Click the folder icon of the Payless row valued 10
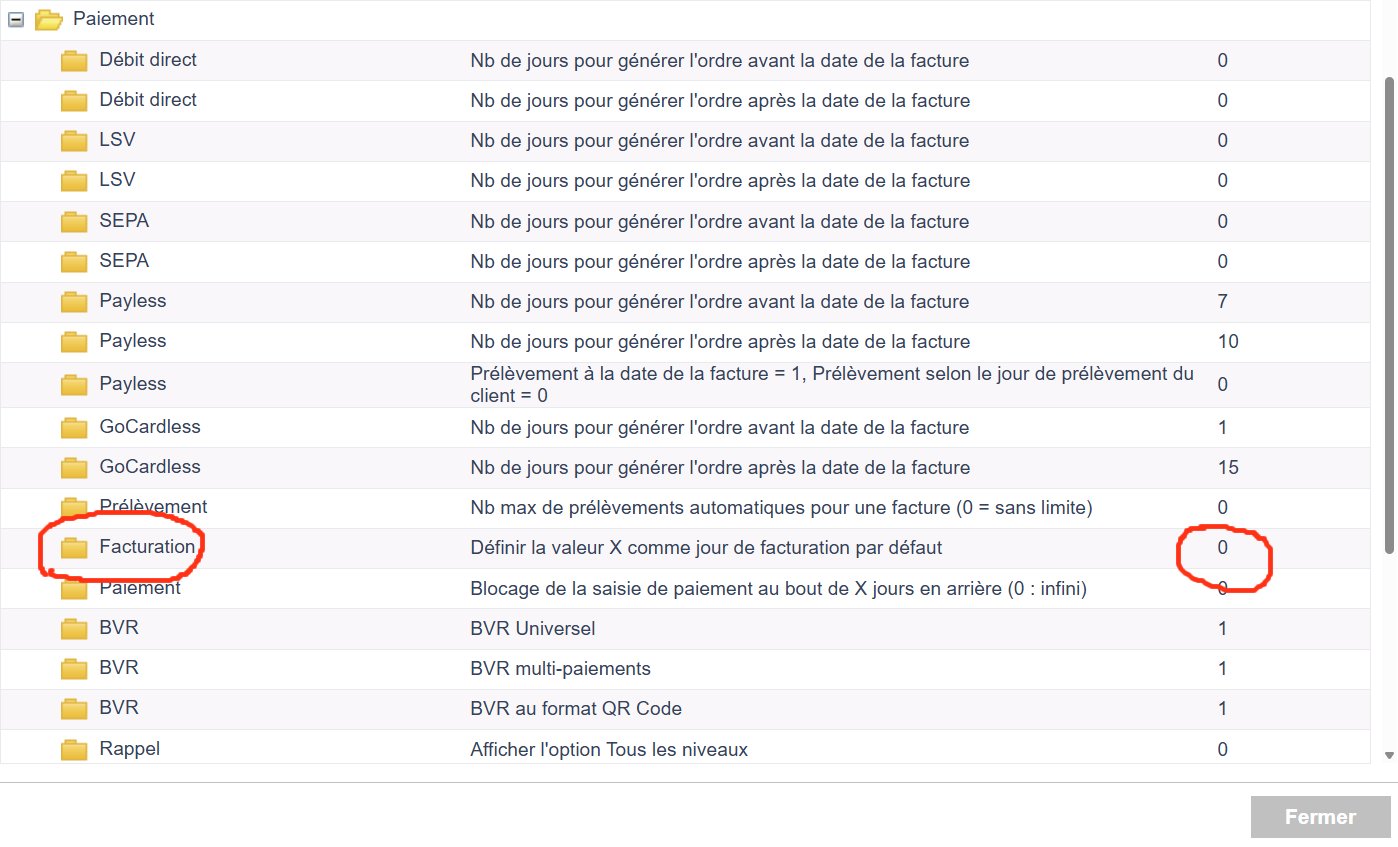This screenshot has height=847, width=1398. 74,341
